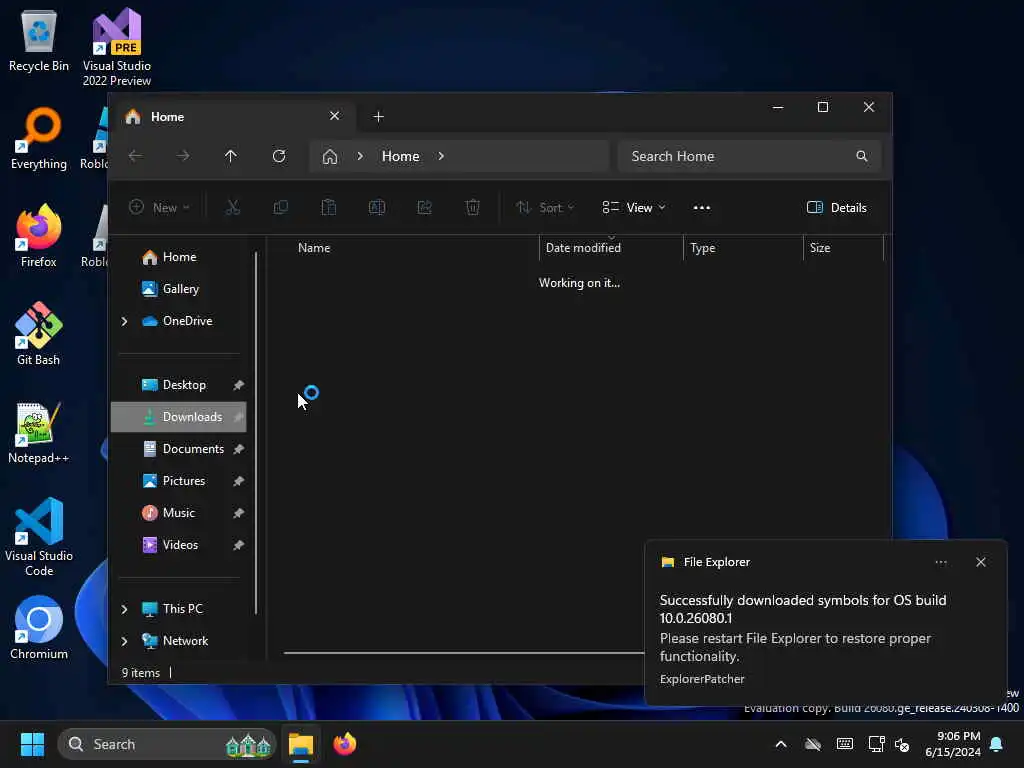Click the Paste clipboard icon
1024x768 pixels.
click(x=328, y=208)
